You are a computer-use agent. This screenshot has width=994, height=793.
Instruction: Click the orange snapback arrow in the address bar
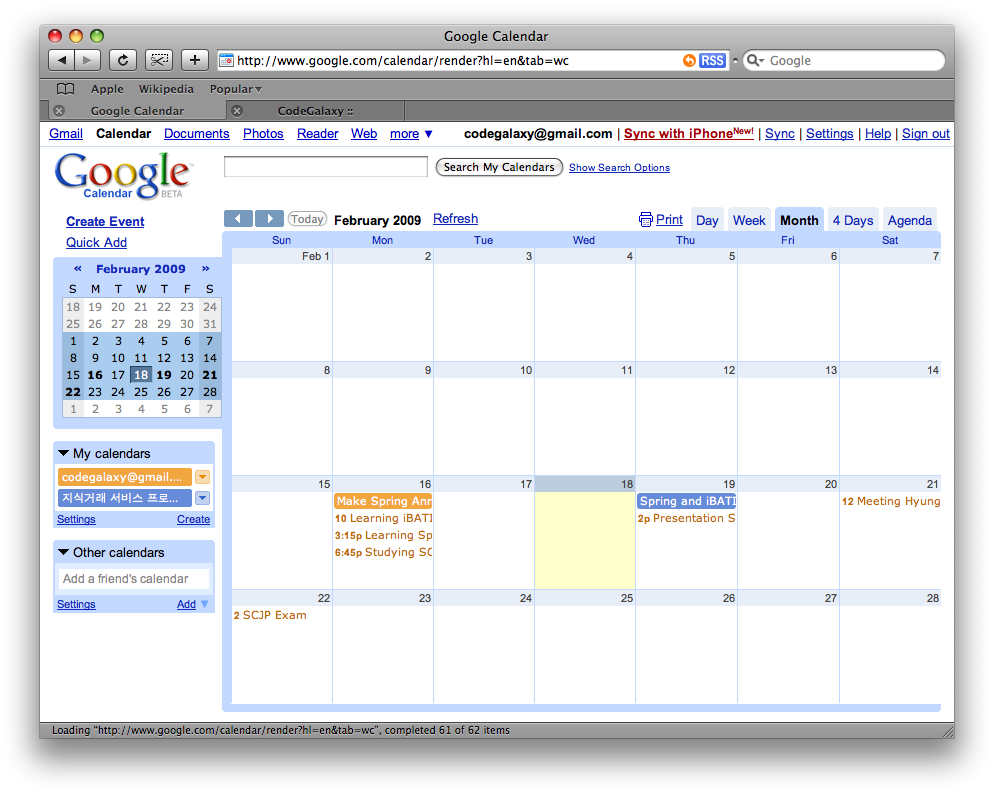(x=689, y=60)
